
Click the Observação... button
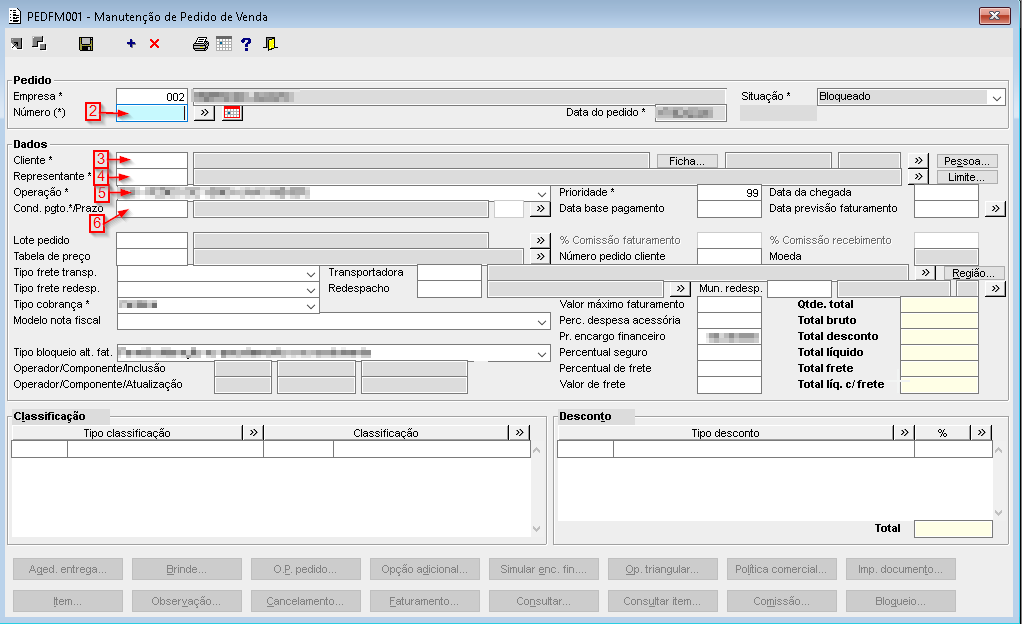coord(186,601)
